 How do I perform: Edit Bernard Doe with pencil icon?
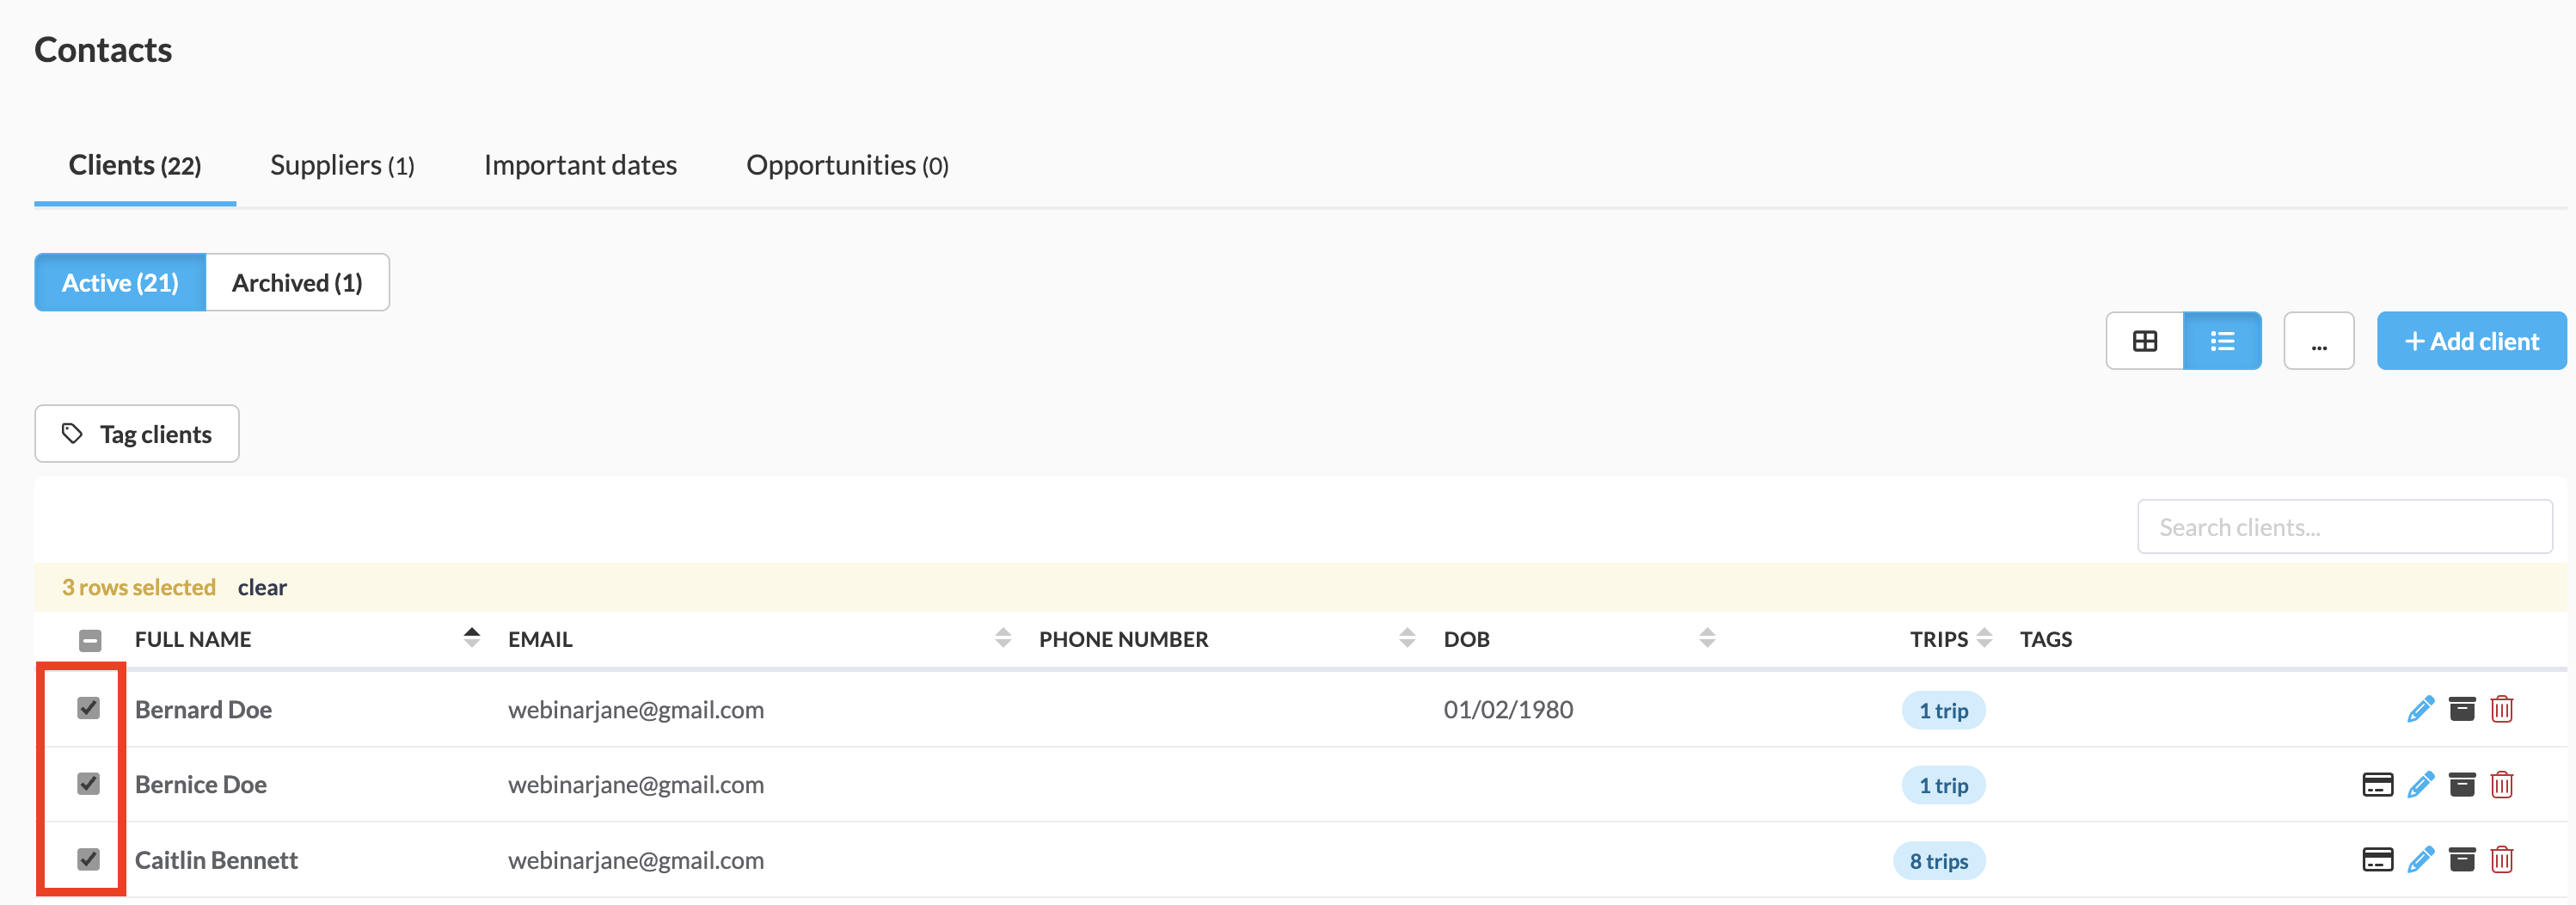(x=2420, y=709)
